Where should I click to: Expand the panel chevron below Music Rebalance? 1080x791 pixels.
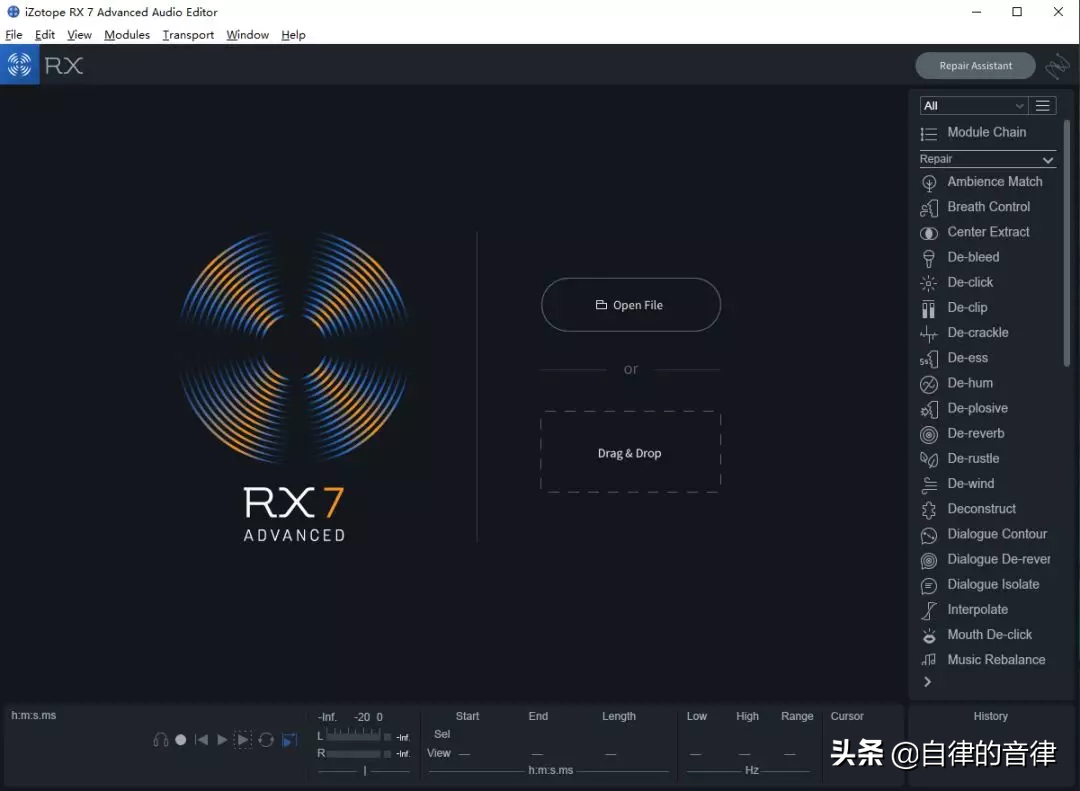pos(928,681)
